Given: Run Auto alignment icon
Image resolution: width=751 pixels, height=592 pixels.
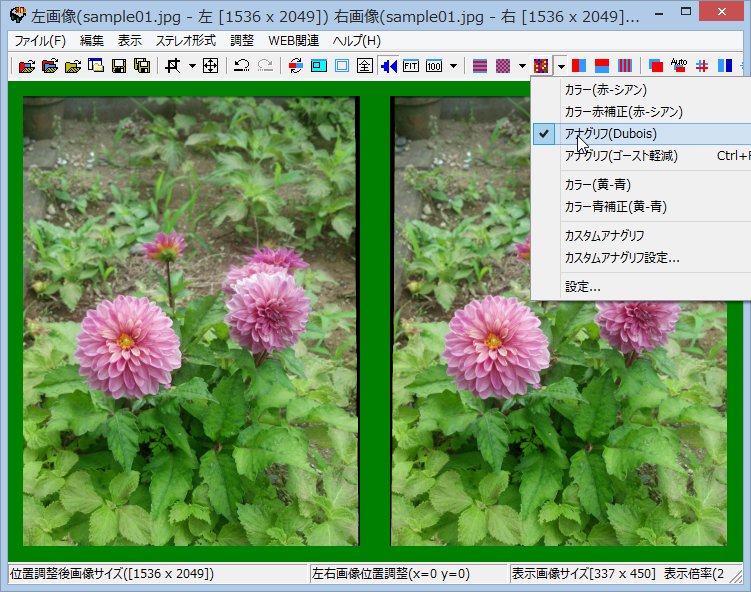Looking at the screenshot, I should tap(679, 66).
